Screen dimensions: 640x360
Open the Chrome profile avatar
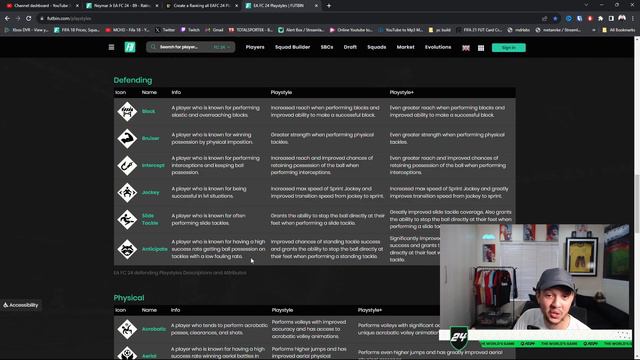(622, 18)
